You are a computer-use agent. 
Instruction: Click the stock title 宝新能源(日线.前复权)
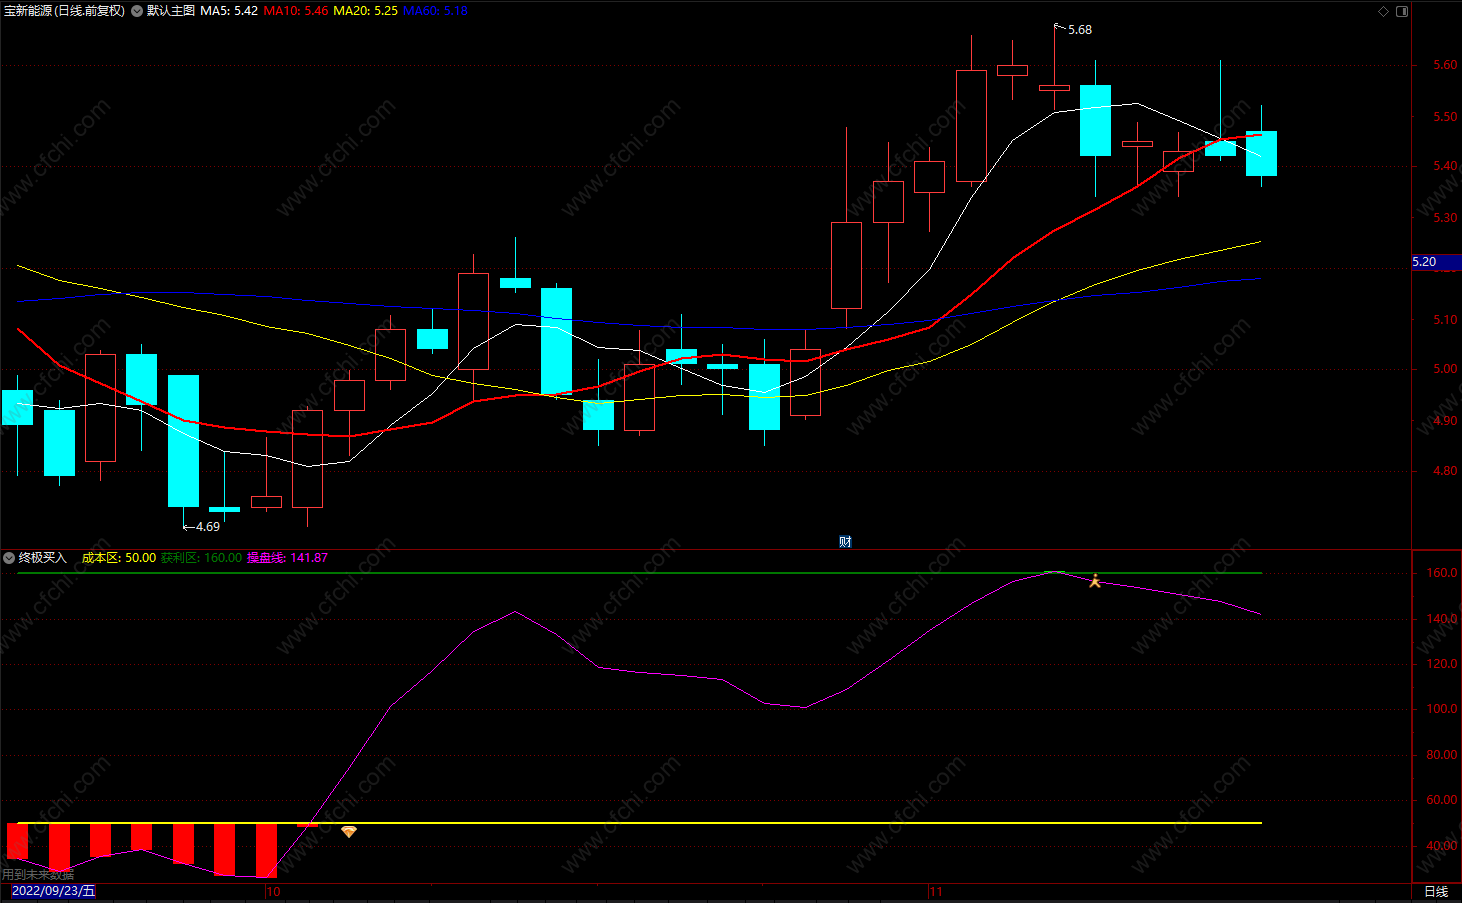pos(65,11)
